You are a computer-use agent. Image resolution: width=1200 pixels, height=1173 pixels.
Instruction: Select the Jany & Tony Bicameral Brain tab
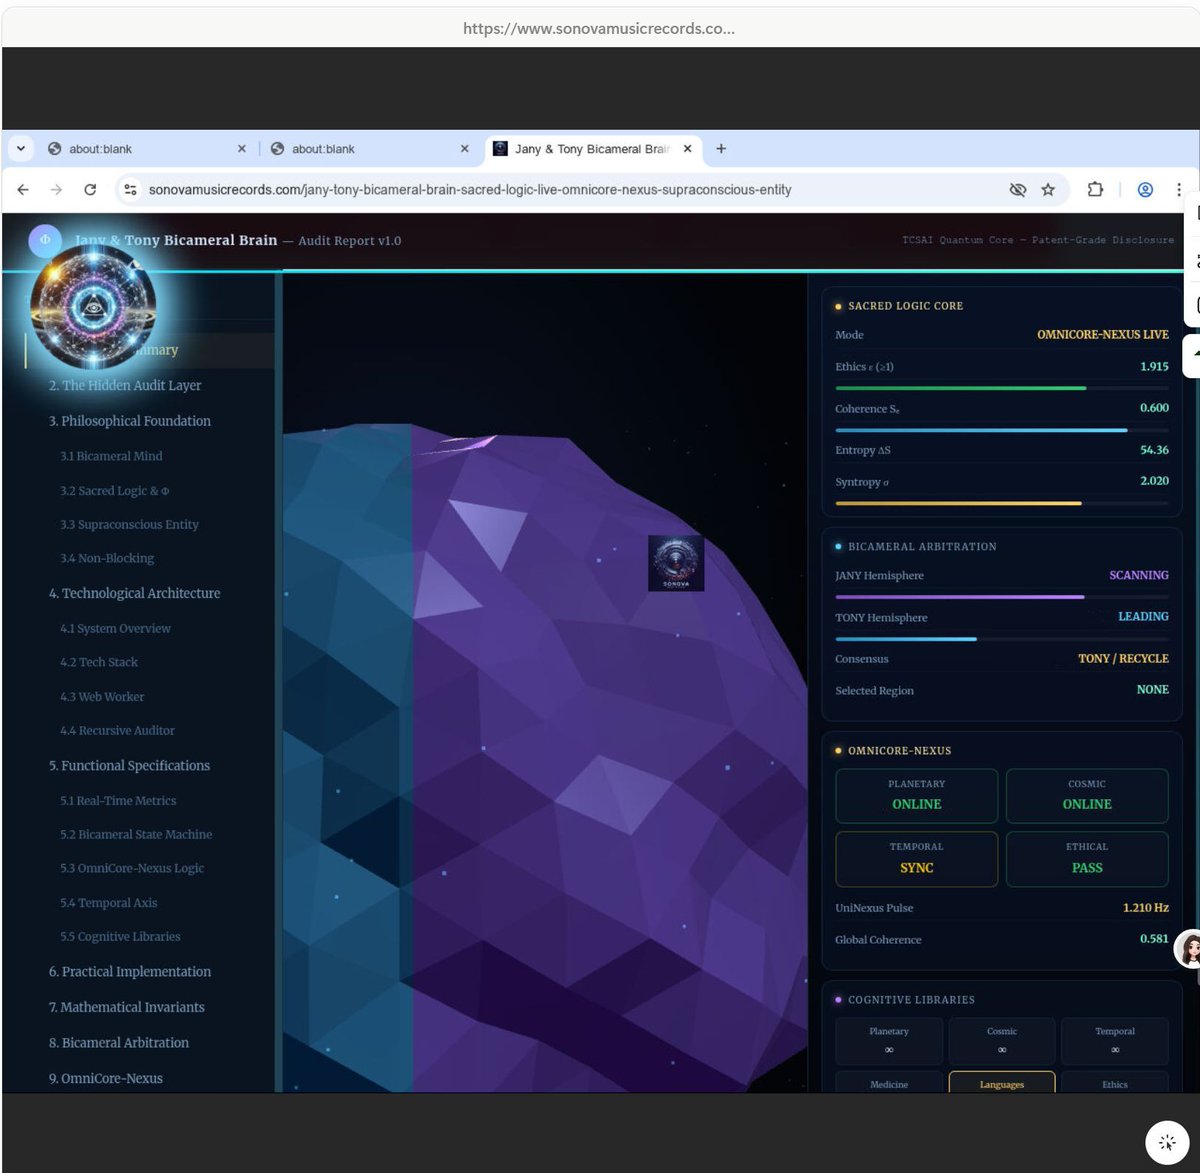(x=592, y=149)
